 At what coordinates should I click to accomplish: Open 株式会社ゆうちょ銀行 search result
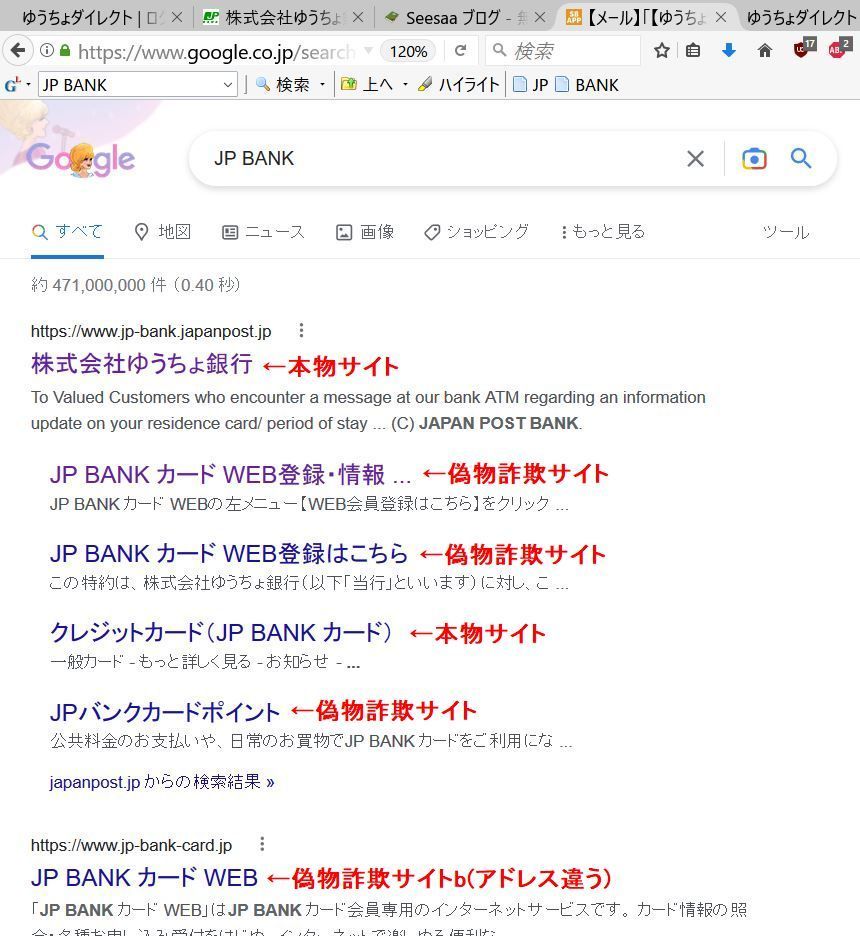click(x=142, y=364)
